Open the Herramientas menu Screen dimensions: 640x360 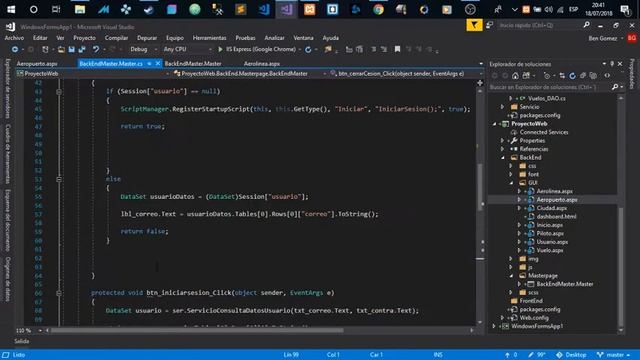209,38
